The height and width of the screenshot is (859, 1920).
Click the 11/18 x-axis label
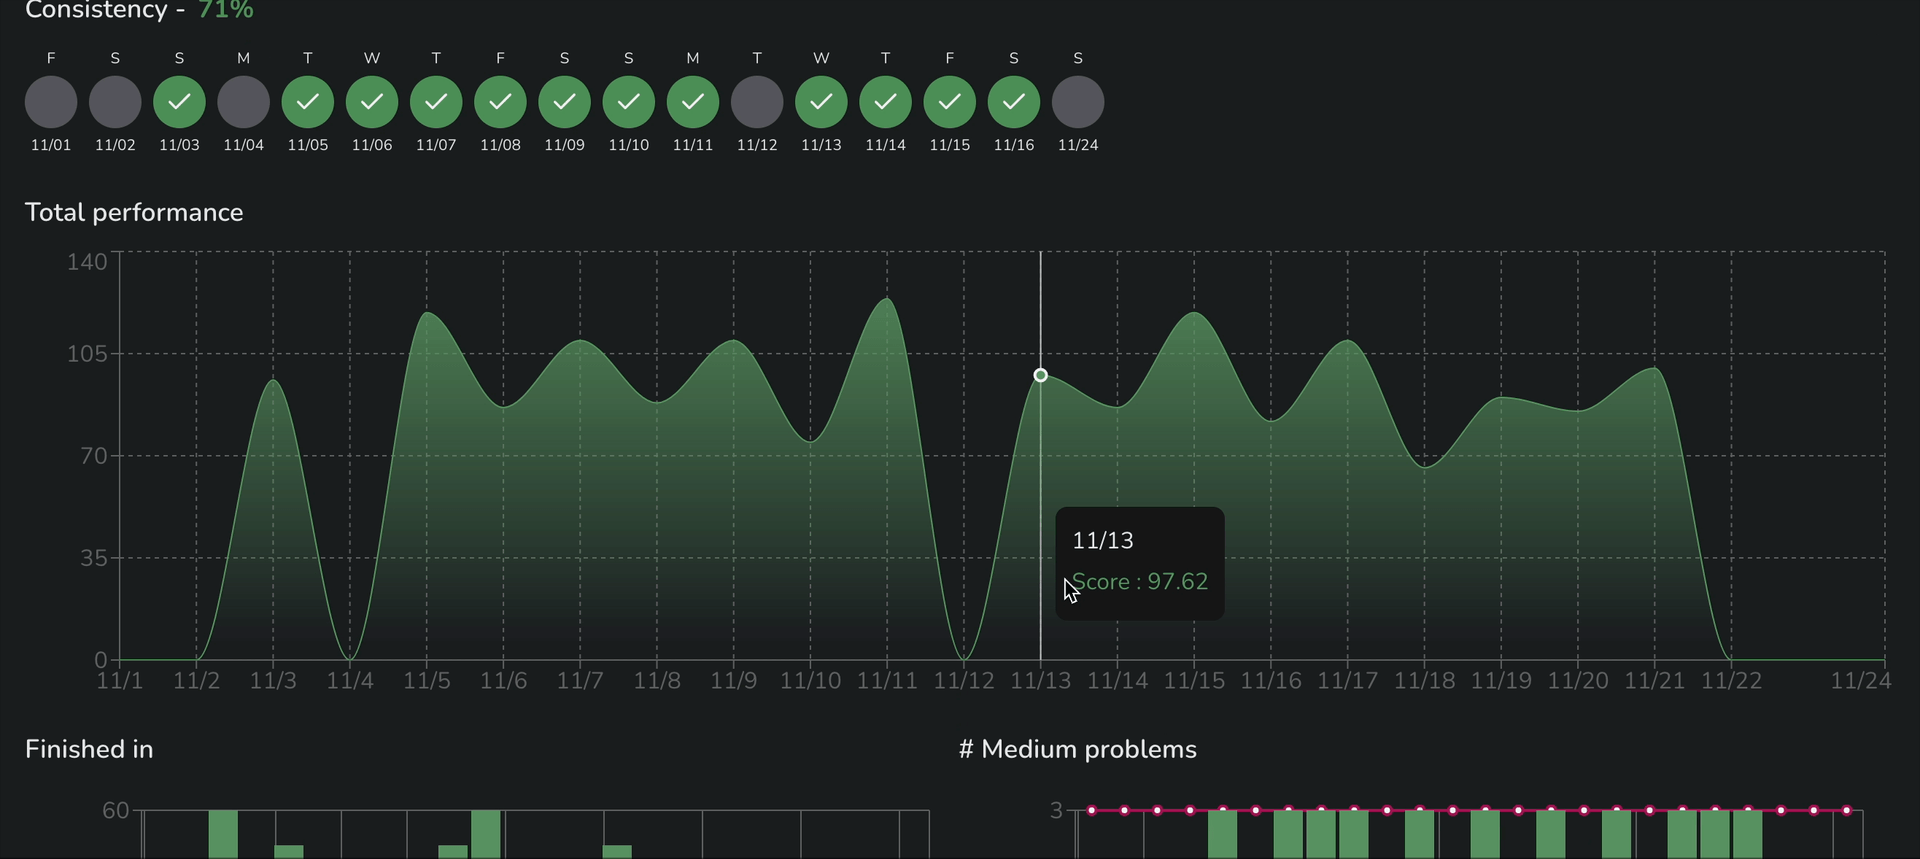pyautogui.click(x=1425, y=681)
